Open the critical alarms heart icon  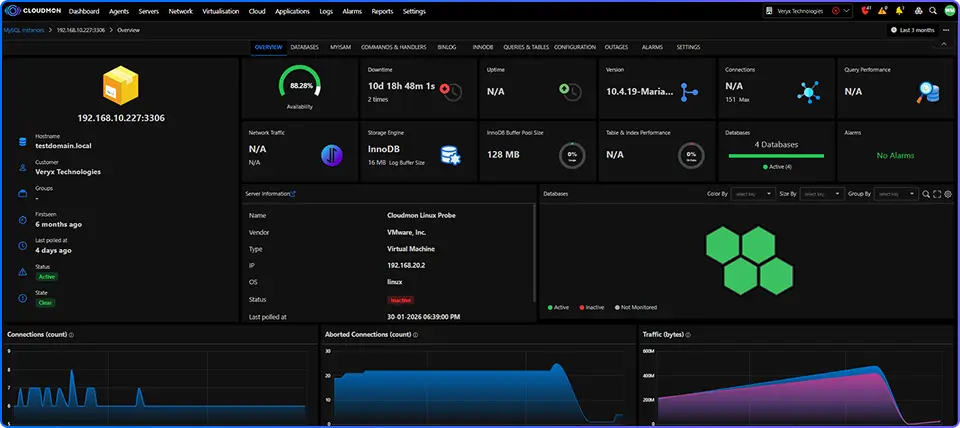pos(866,10)
